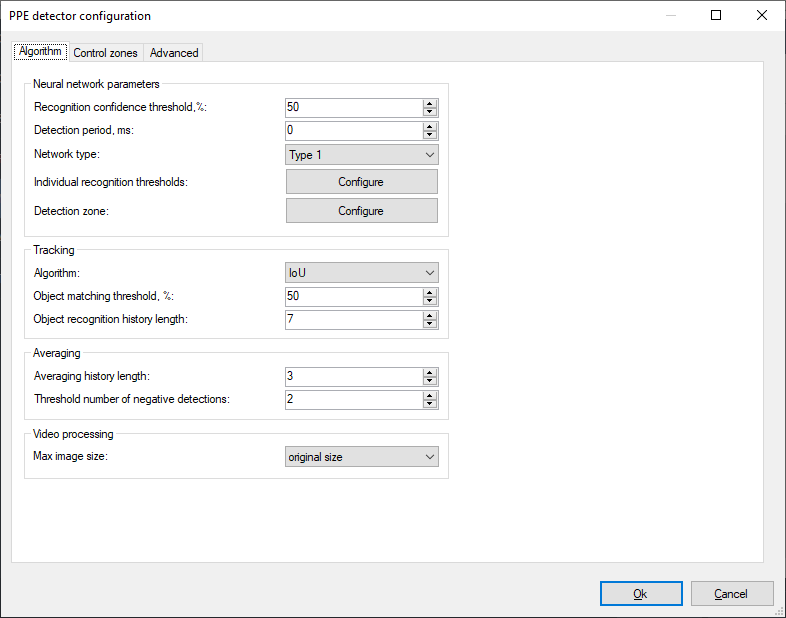The width and height of the screenshot is (786, 618).
Task: Switch to the Control zones tab
Action: [105, 53]
